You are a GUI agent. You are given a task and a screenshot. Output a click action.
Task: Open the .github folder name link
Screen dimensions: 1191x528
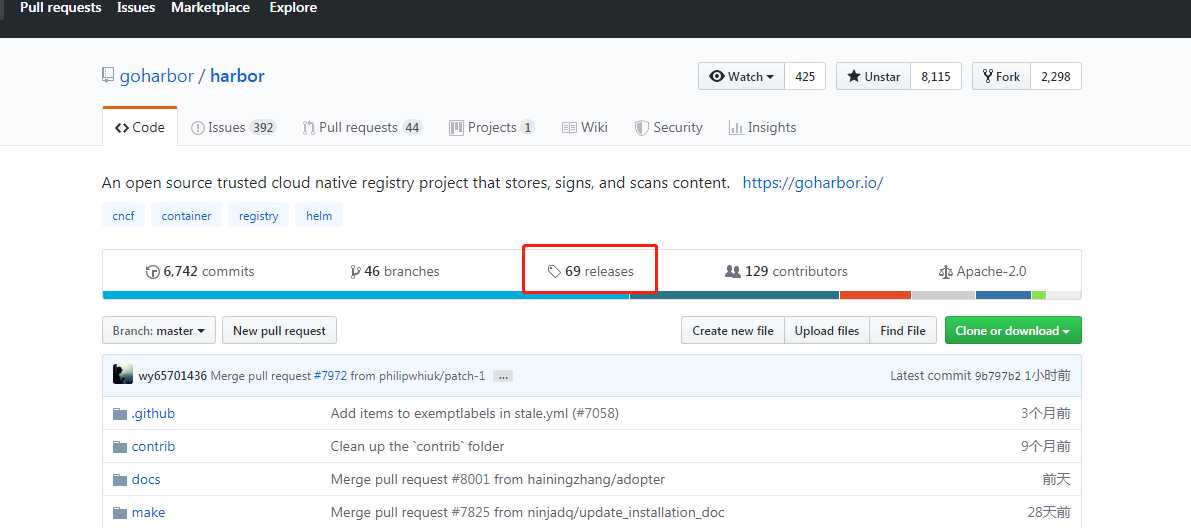(153, 414)
